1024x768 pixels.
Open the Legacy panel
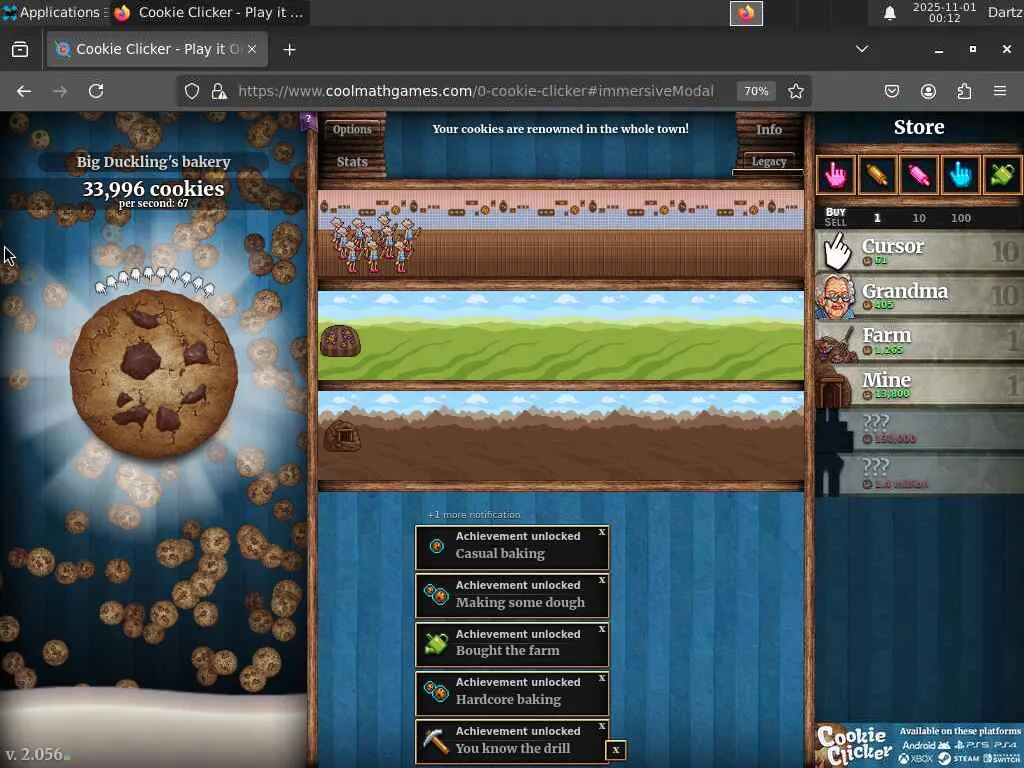(769, 161)
